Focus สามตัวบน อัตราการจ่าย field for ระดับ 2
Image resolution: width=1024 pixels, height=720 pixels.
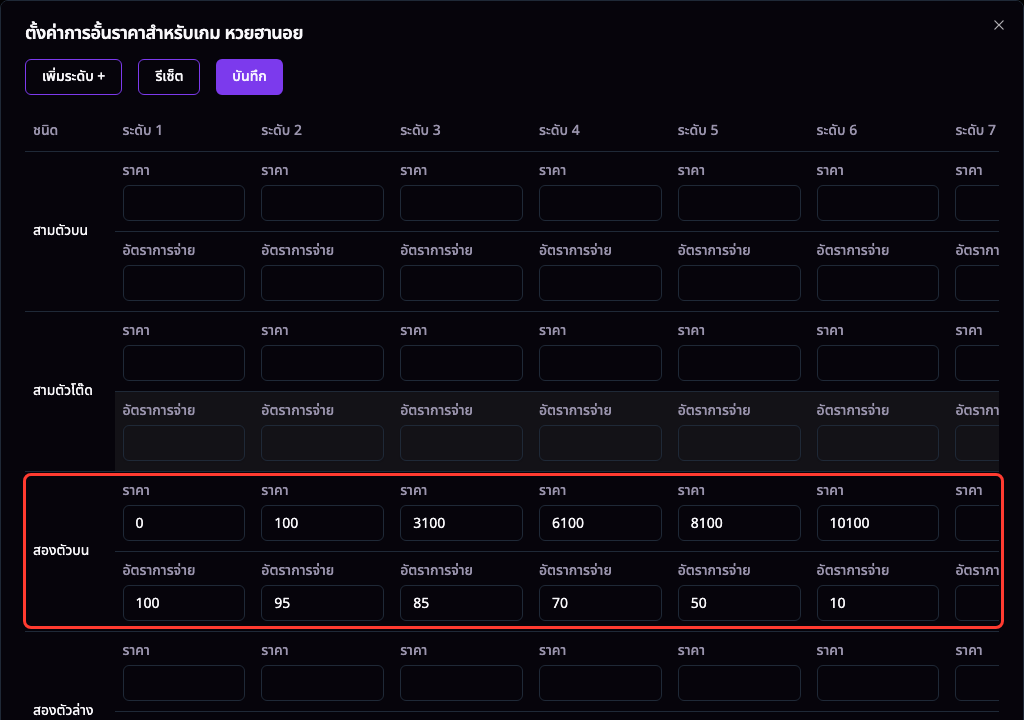click(323, 283)
